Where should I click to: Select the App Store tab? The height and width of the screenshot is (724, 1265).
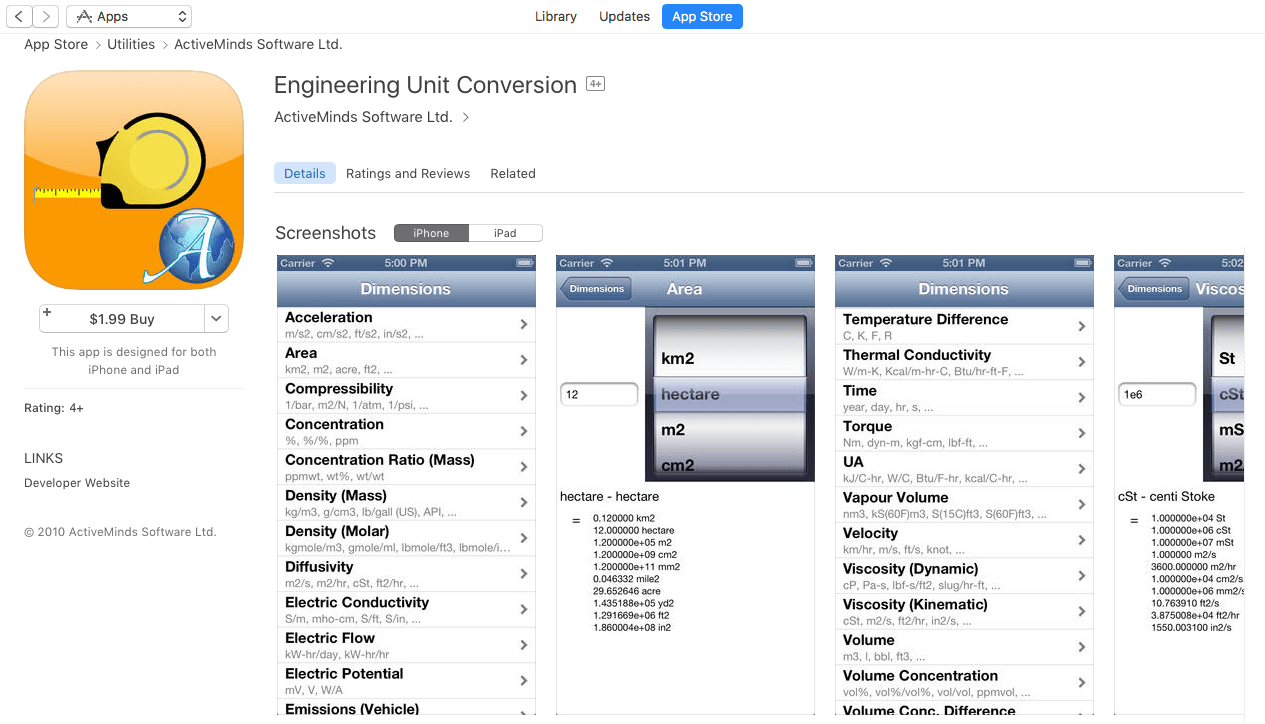coord(702,16)
